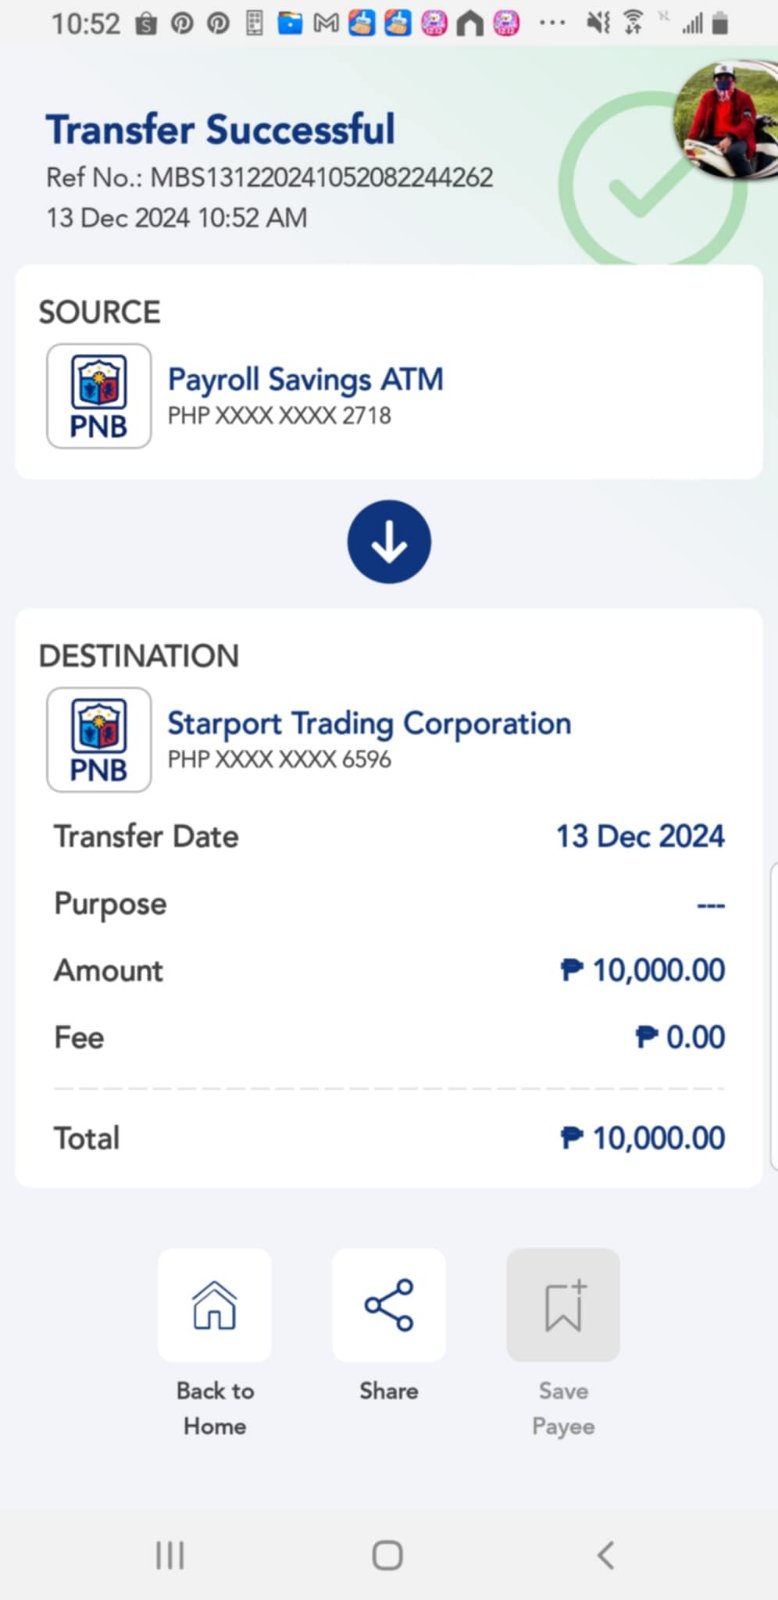Image resolution: width=778 pixels, height=1600 pixels.
Task: Tap the Share icon button
Action: pyautogui.click(x=388, y=1304)
